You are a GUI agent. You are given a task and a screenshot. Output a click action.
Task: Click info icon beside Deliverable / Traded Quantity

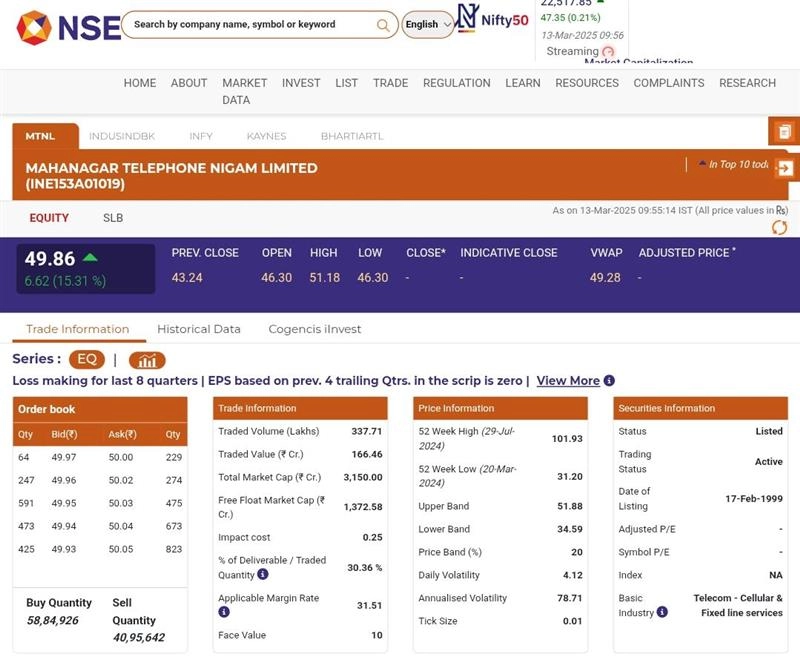click(x=262, y=575)
